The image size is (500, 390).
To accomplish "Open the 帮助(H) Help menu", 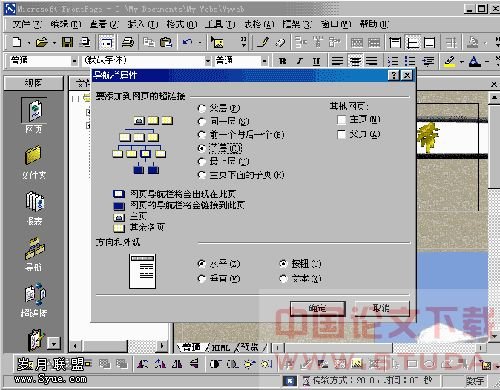I will tap(374, 24).
